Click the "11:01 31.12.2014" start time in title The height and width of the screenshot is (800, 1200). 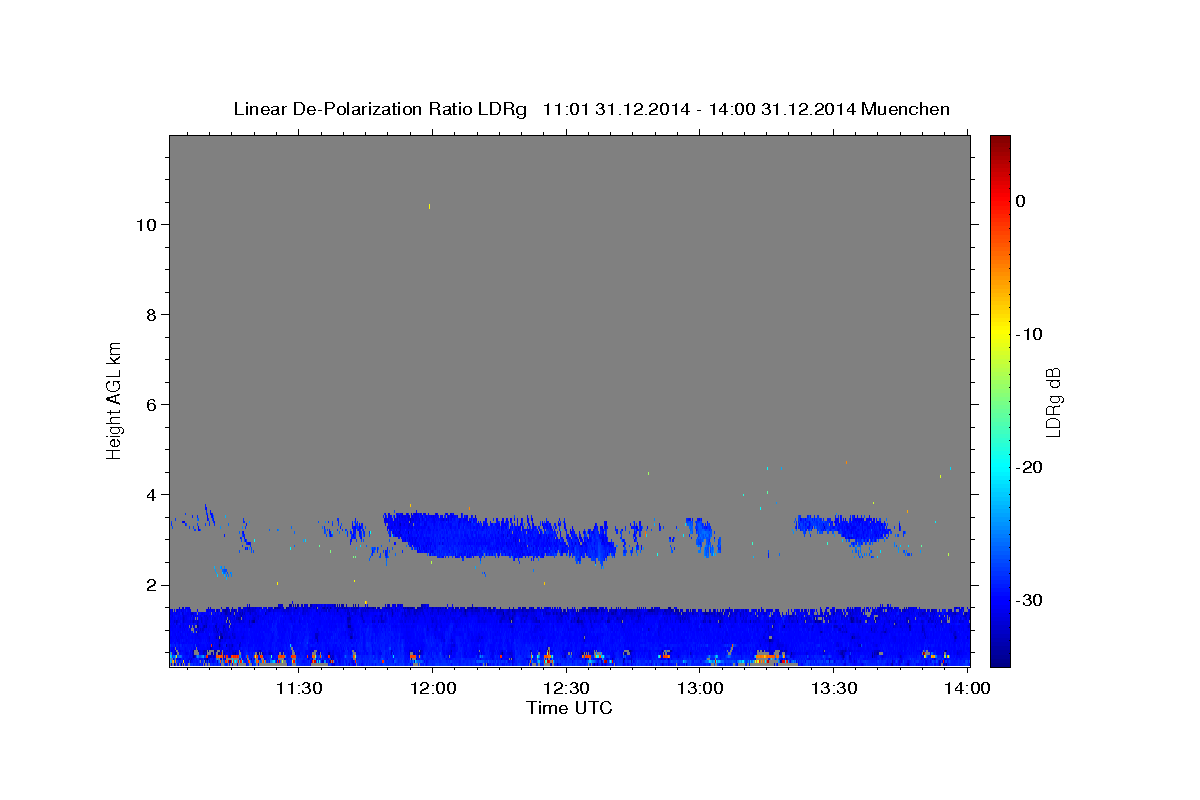(x=616, y=109)
